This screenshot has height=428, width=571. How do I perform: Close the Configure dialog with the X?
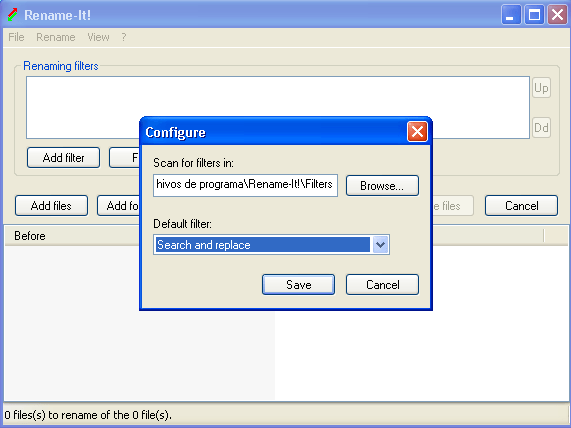click(417, 131)
